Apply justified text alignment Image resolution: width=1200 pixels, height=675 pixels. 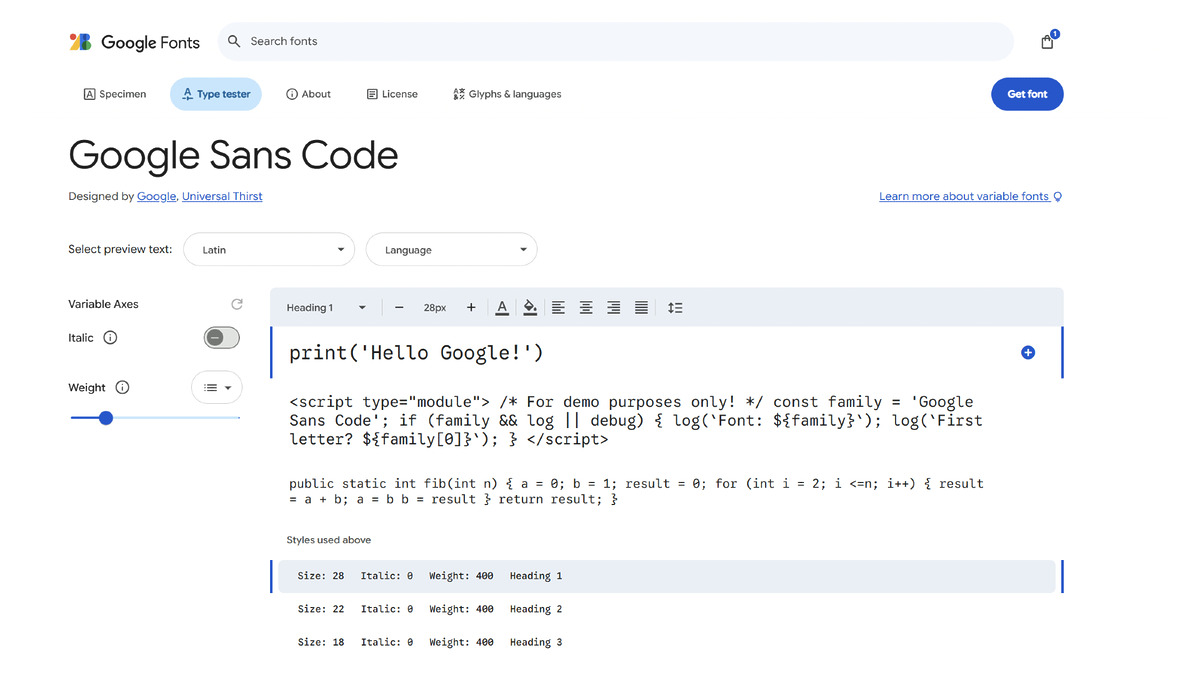point(641,307)
